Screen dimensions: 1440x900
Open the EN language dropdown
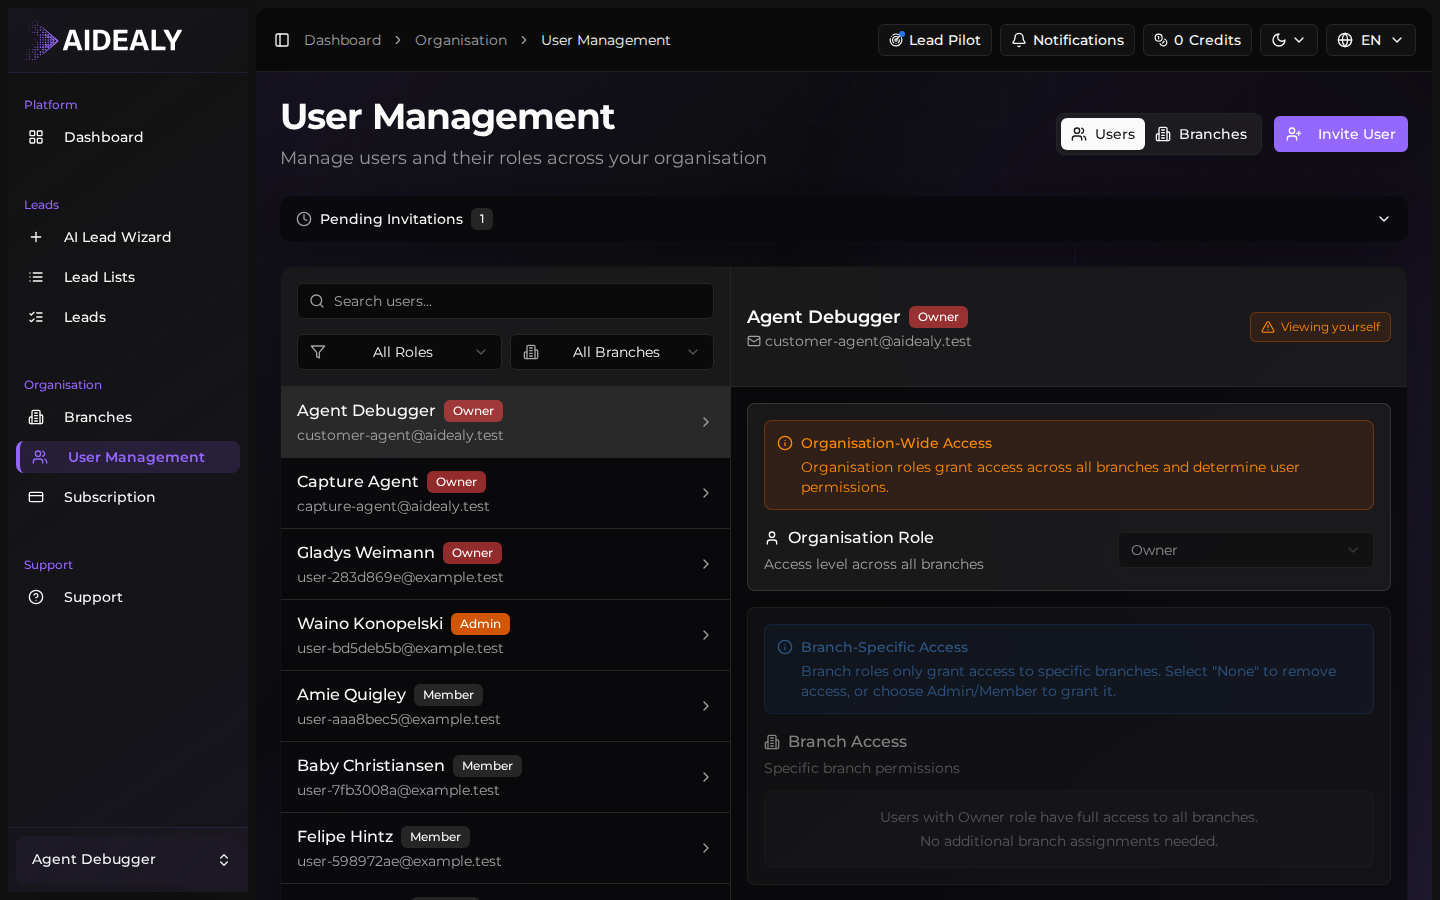[x=1370, y=40]
